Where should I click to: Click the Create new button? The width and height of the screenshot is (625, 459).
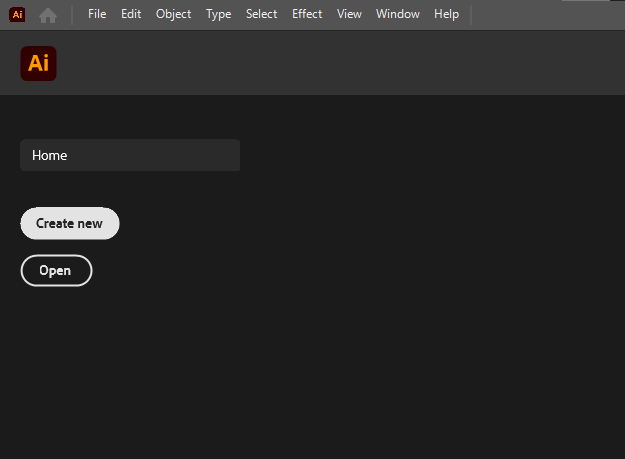tap(70, 223)
